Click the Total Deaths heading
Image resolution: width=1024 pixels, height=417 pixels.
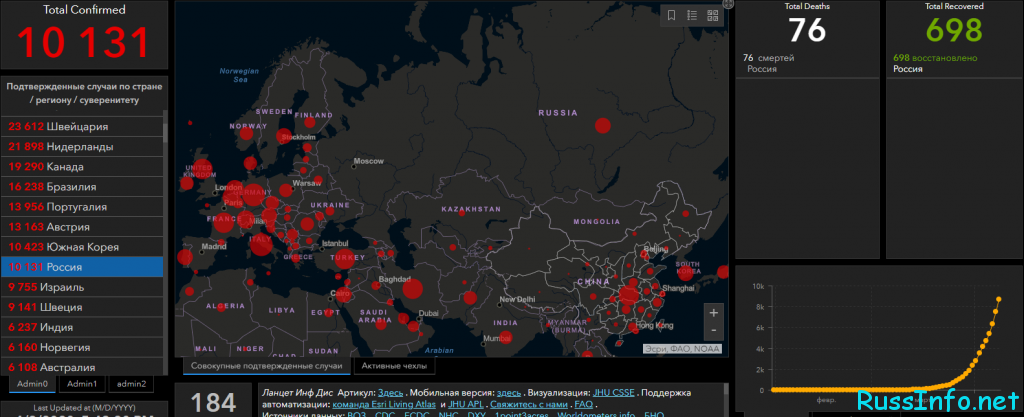(807, 6)
